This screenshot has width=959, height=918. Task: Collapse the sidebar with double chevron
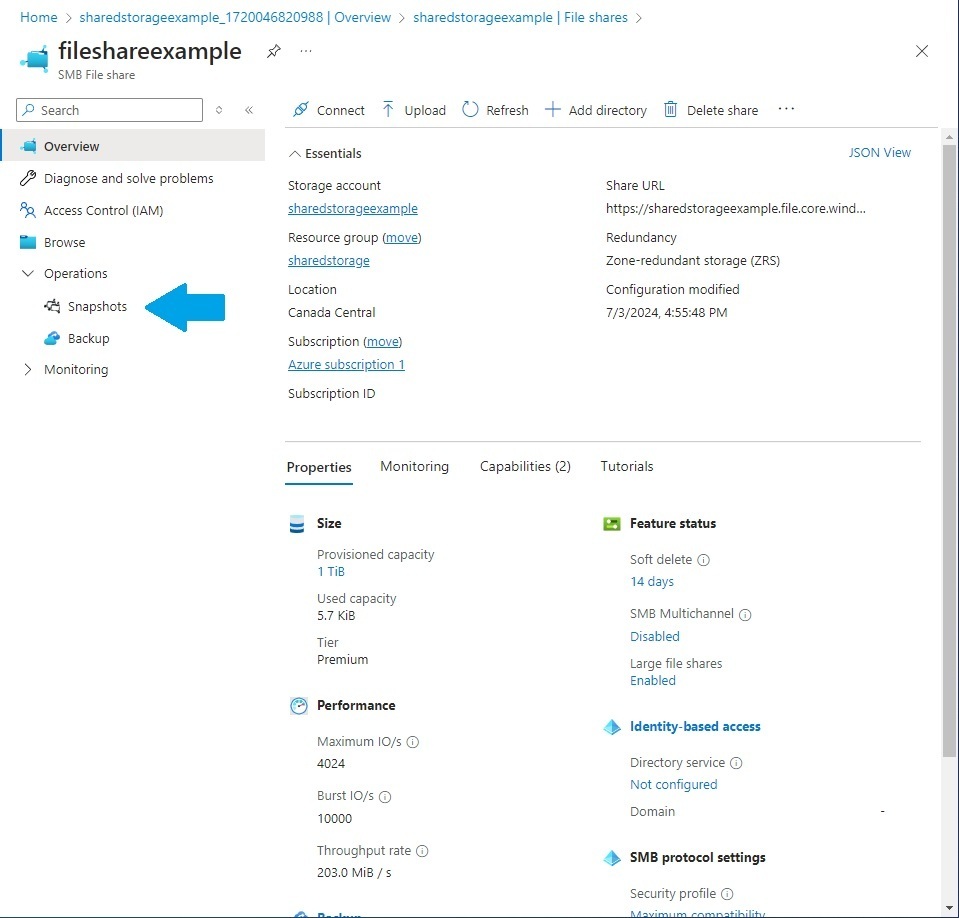click(x=249, y=110)
